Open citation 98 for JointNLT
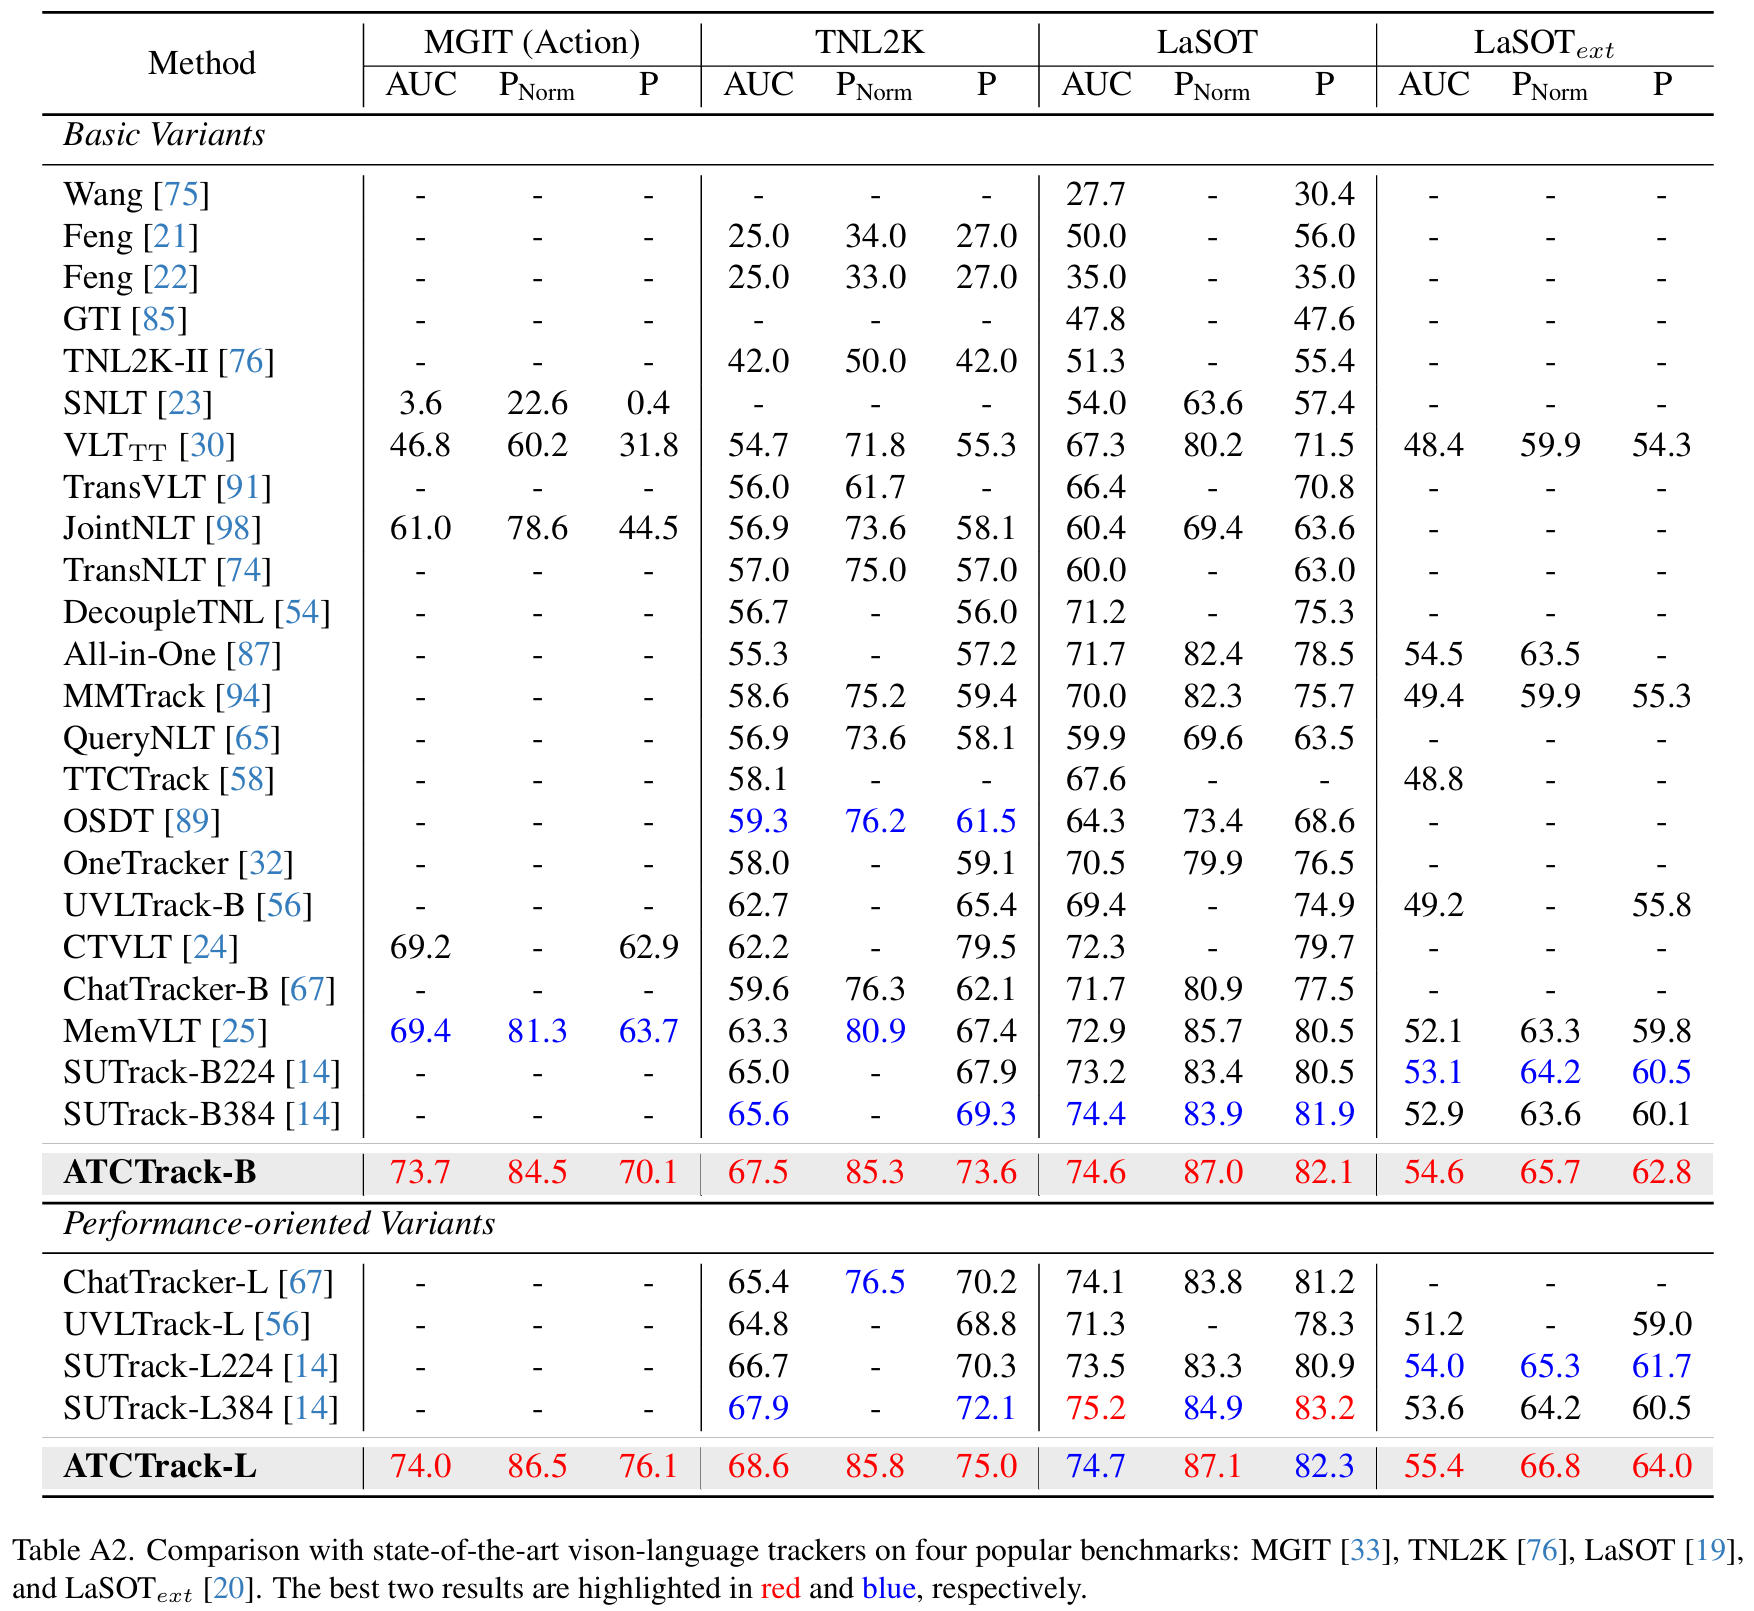1754x1611 pixels. point(233,528)
